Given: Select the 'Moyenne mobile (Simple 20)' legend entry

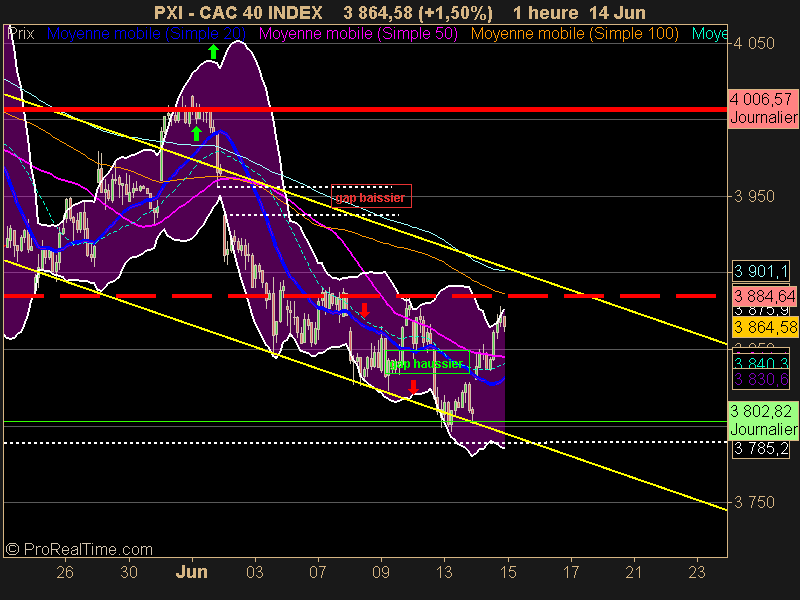Looking at the screenshot, I should [146, 34].
